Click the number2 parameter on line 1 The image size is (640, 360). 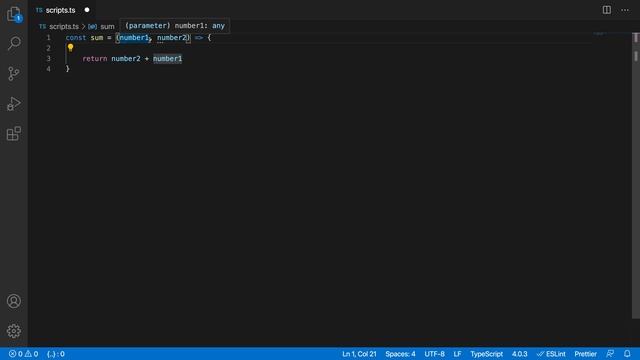[172, 38]
